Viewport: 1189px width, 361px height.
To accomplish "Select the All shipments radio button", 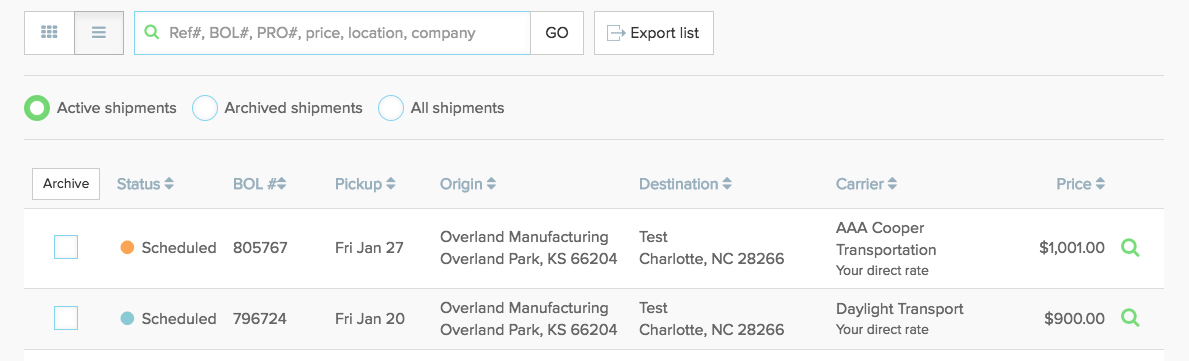I will click(x=391, y=108).
